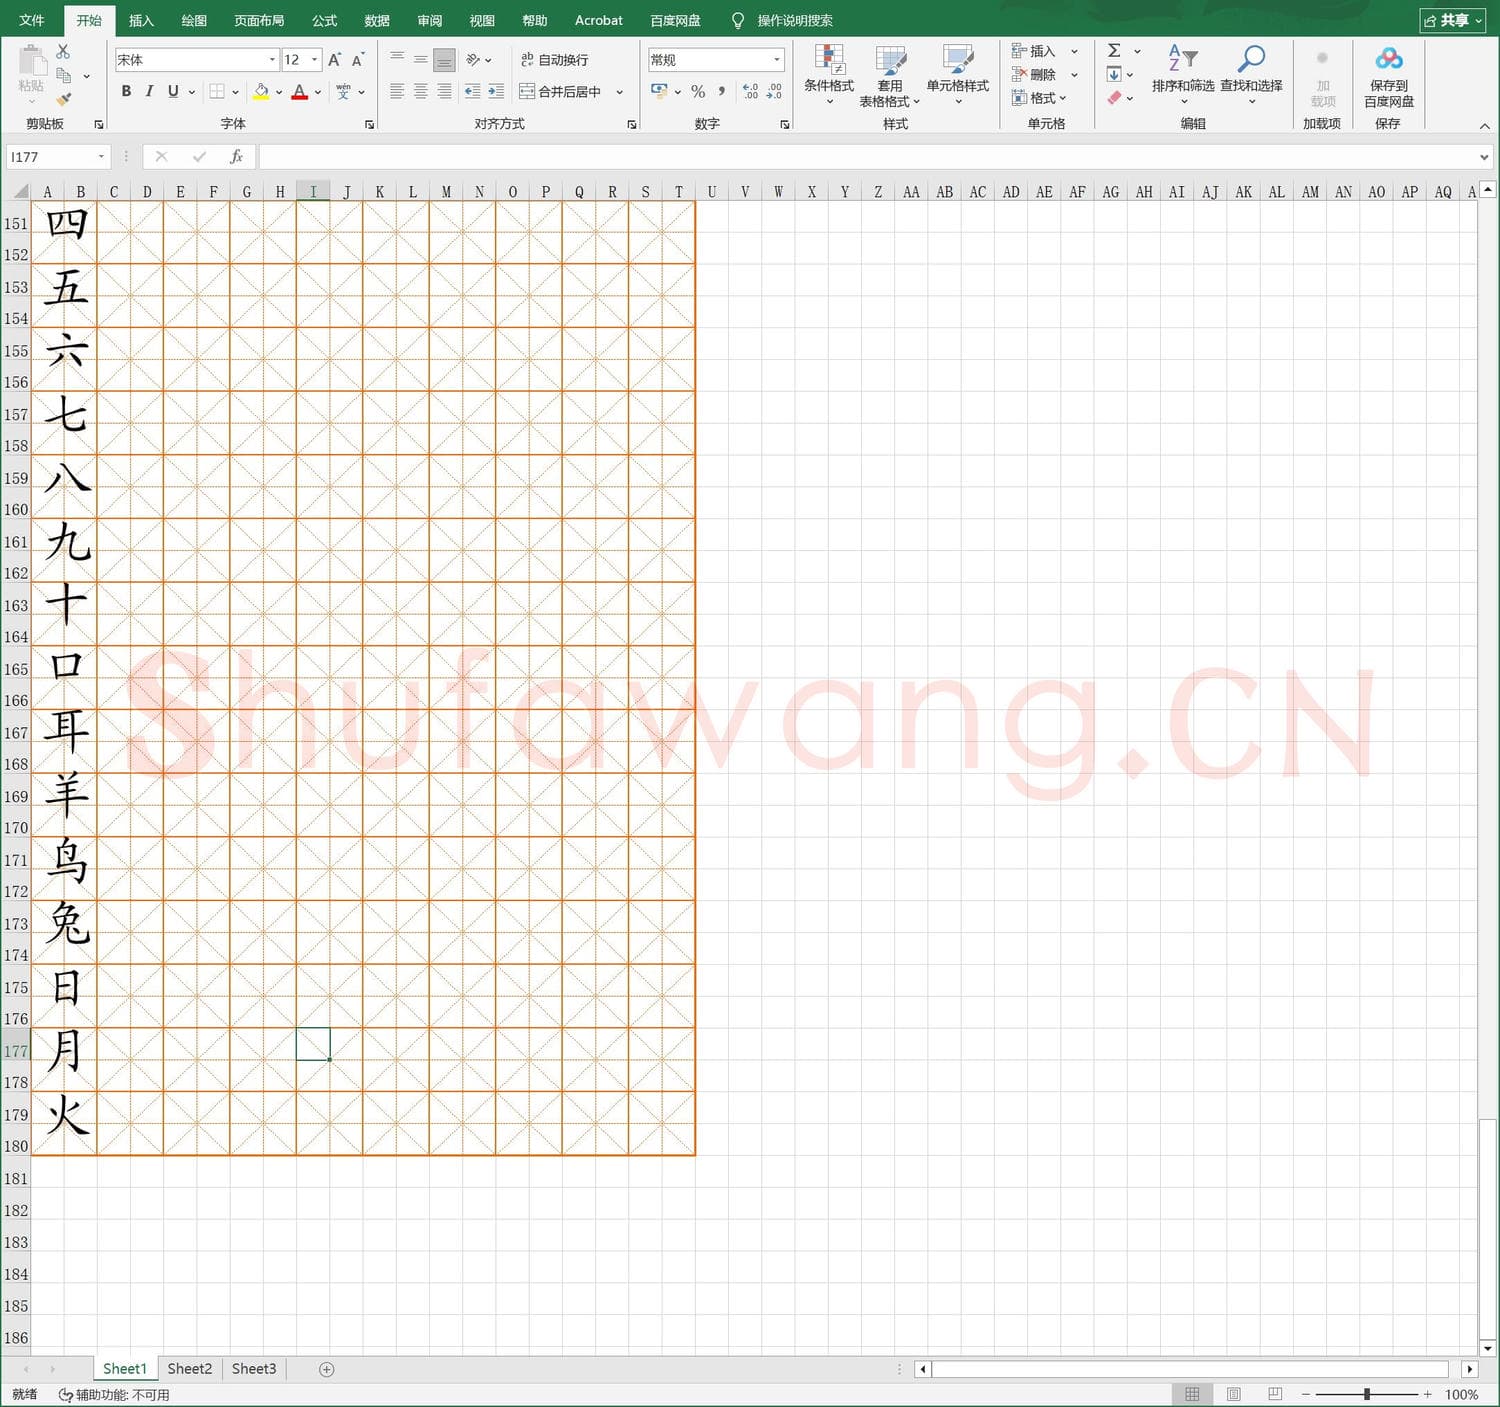Apply percent style format

(698, 91)
